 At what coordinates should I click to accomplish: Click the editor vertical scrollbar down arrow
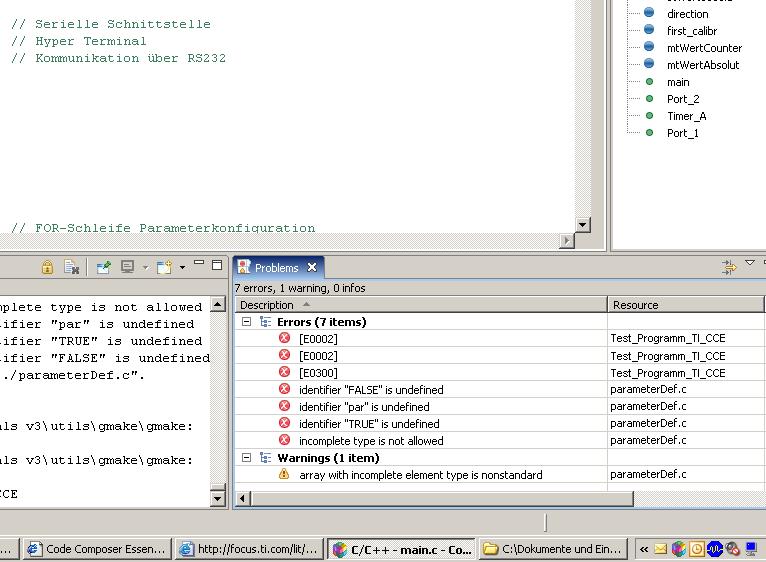tap(582, 225)
